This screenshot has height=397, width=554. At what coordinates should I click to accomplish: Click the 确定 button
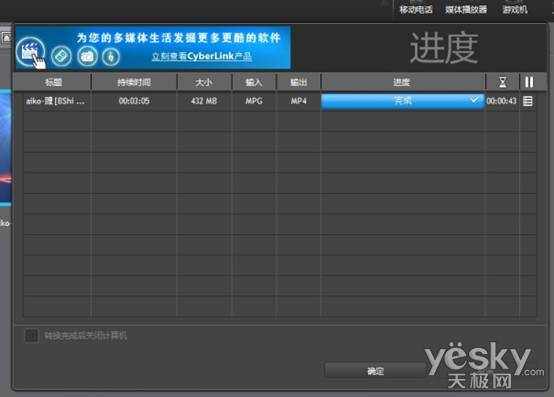pos(375,371)
